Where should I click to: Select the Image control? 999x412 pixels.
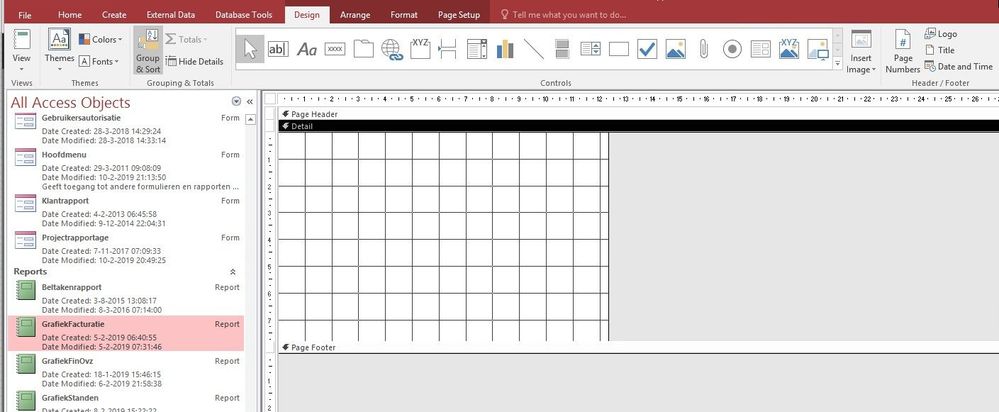[x=817, y=49]
